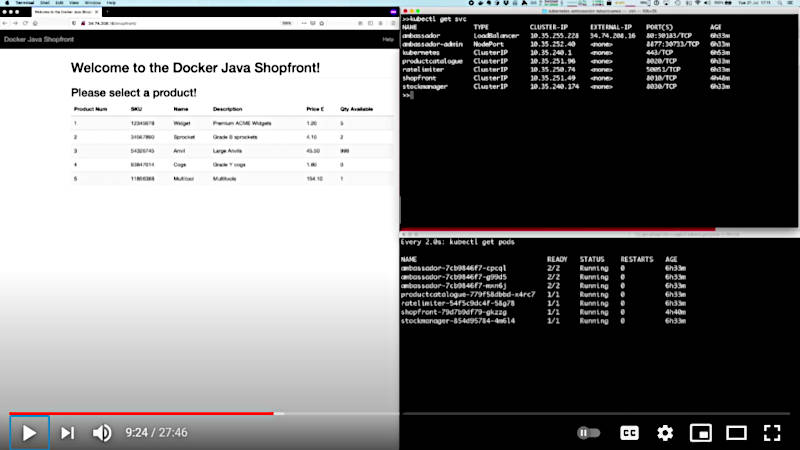Click the RESTARTS column header in pods list

(637, 260)
